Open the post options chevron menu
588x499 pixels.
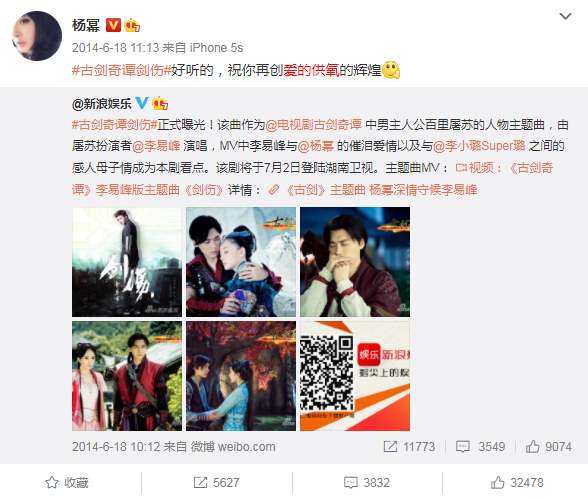click(565, 16)
